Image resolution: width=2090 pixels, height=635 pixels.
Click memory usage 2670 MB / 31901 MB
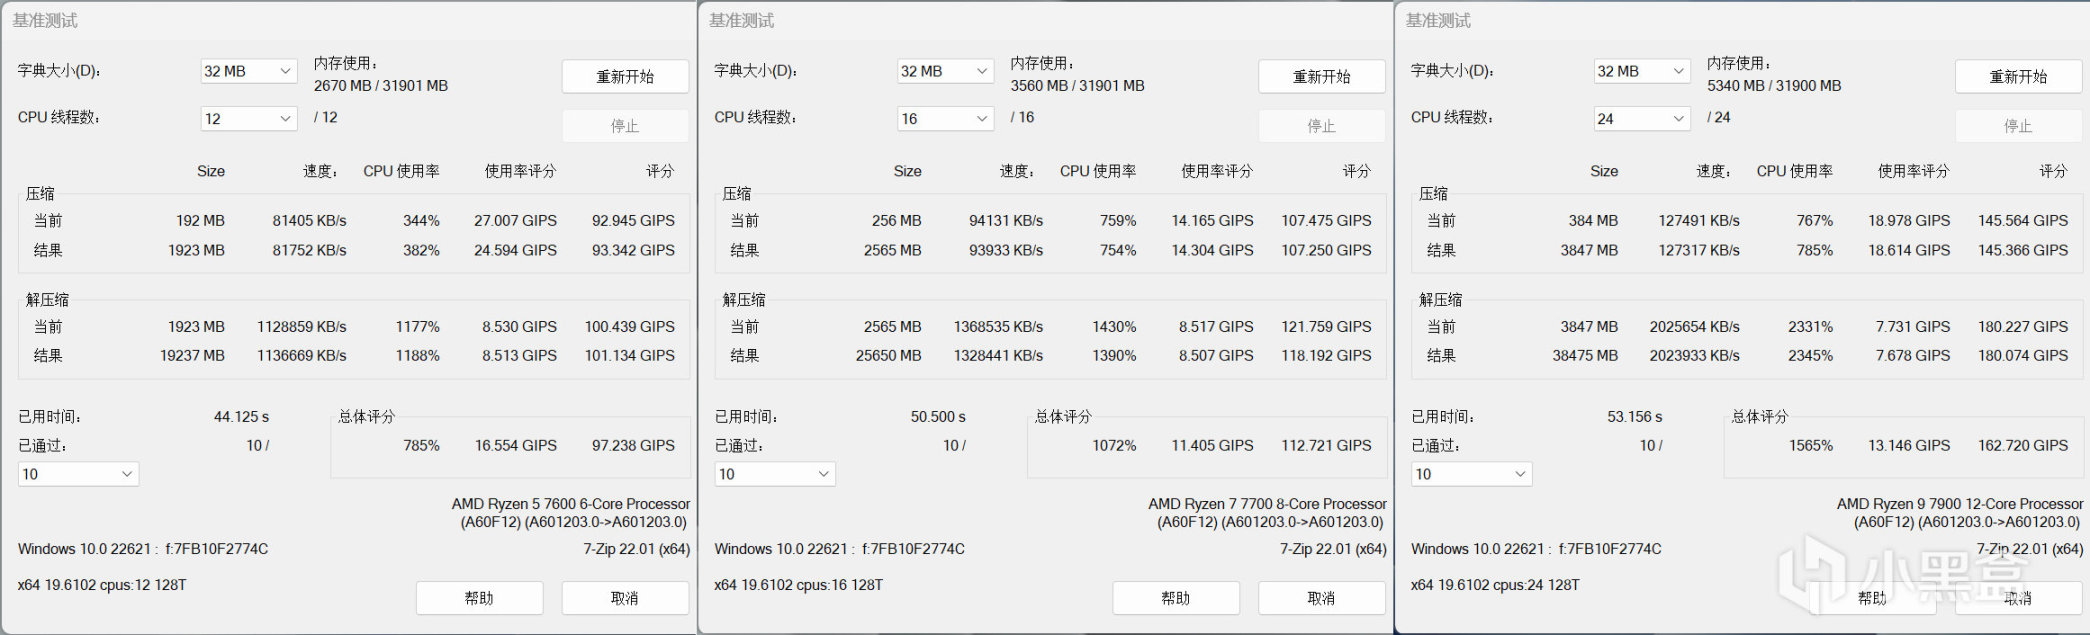tap(381, 86)
